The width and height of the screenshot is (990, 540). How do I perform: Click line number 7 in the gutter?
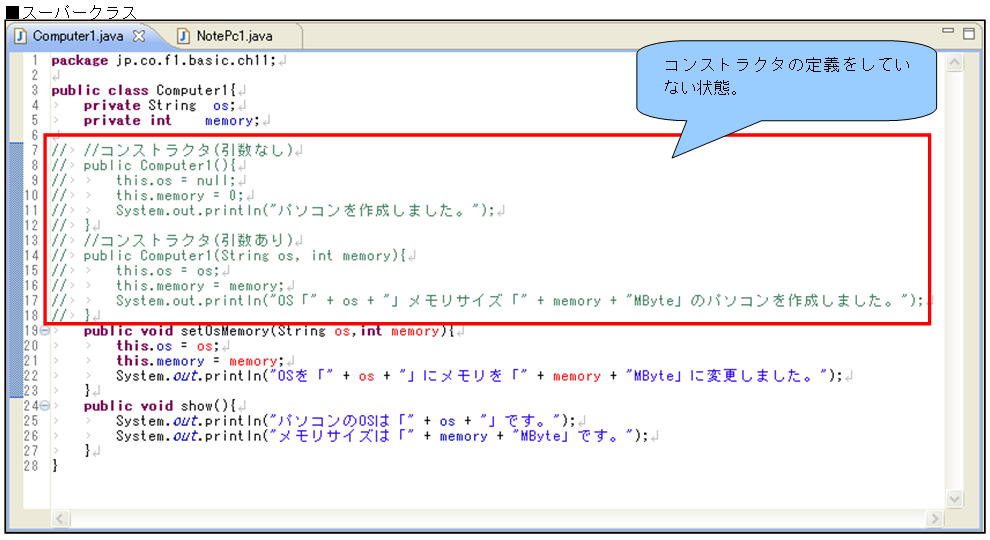(x=33, y=150)
